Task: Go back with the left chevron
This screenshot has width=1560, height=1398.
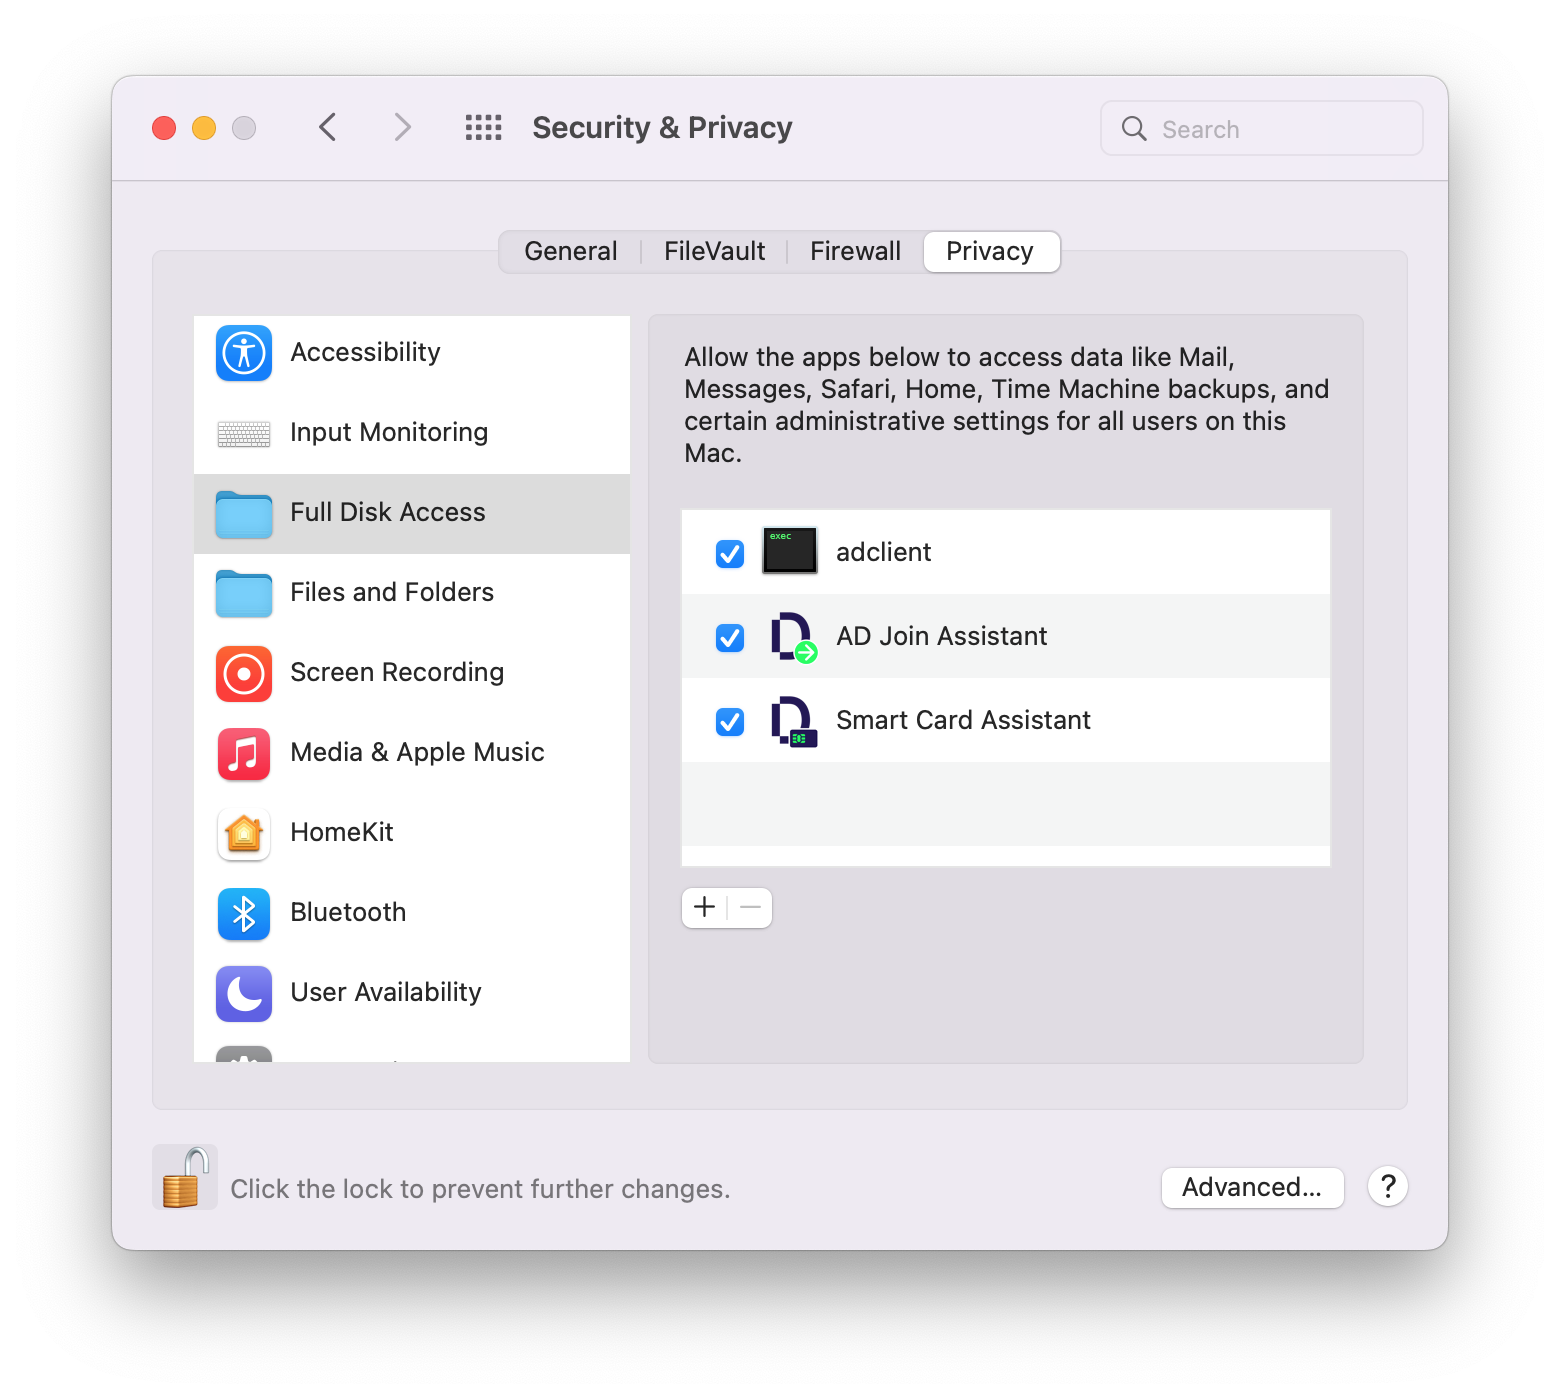Action: pyautogui.click(x=328, y=128)
